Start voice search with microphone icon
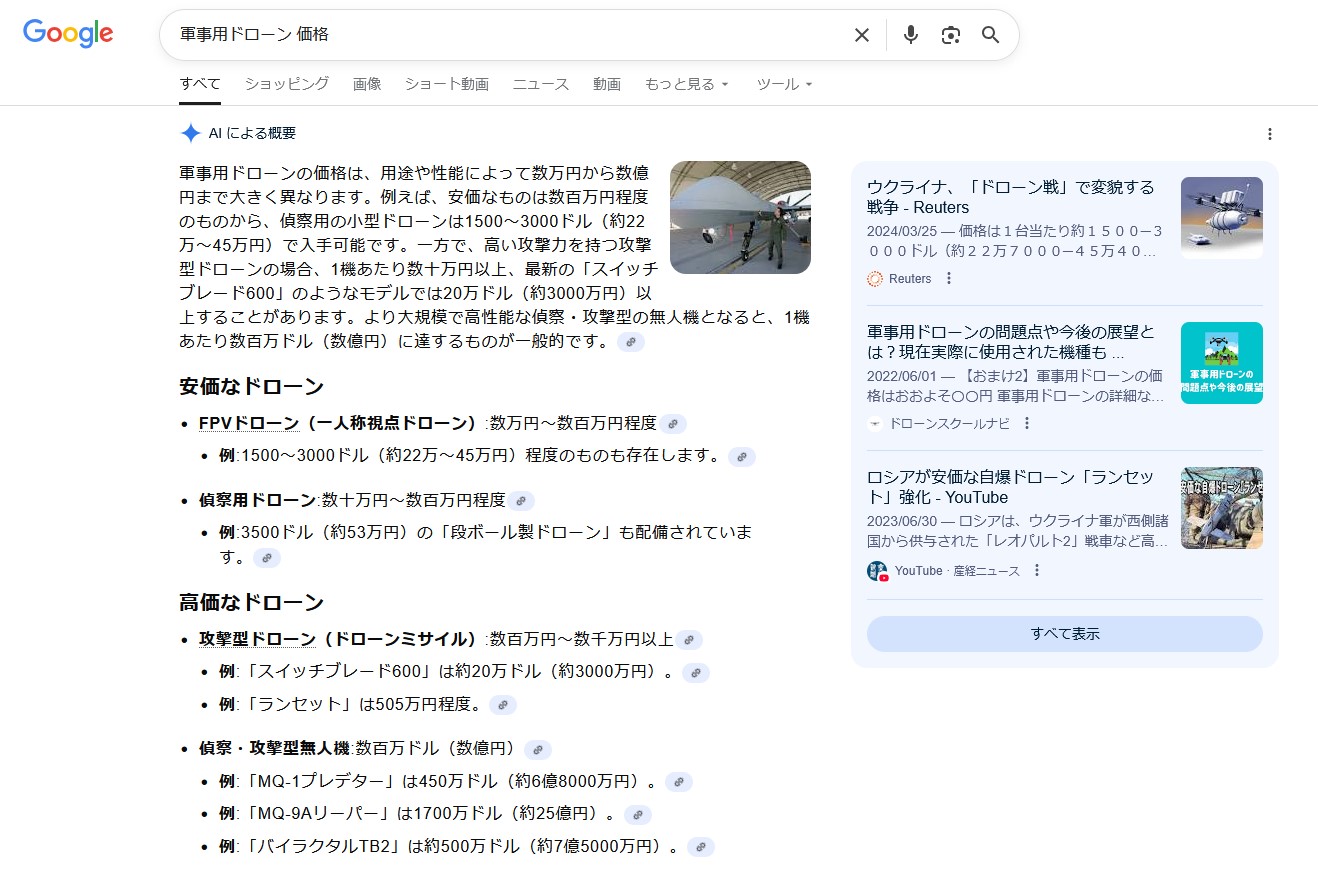Image resolution: width=1318 pixels, height=871 pixels. pyautogui.click(x=910, y=35)
